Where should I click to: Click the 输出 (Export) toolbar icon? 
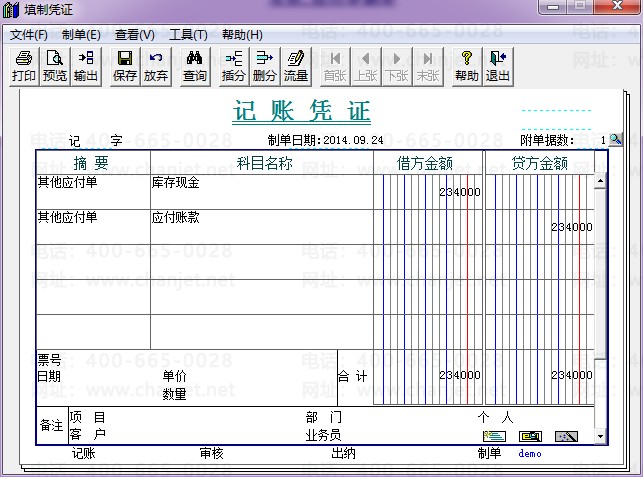pyautogui.click(x=86, y=66)
